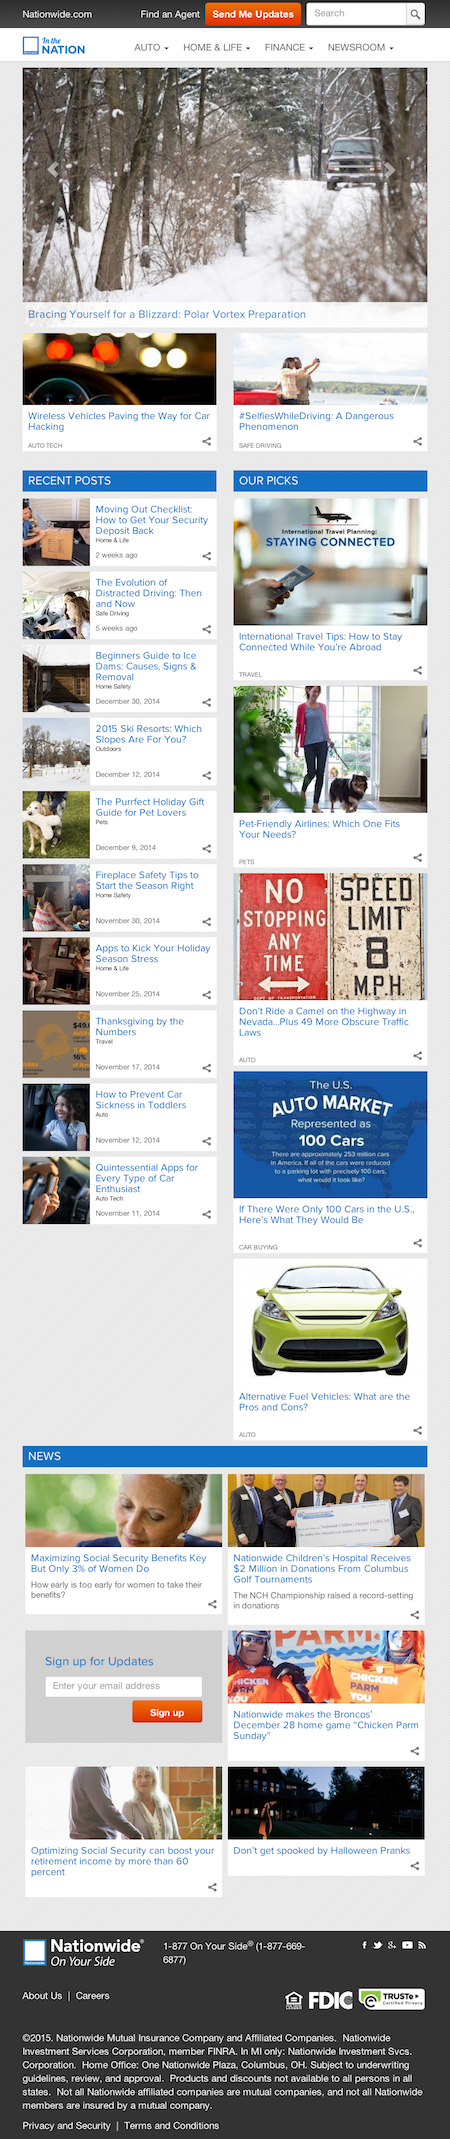Focus the Enter your email address field
450x2139 pixels.
(x=123, y=1685)
